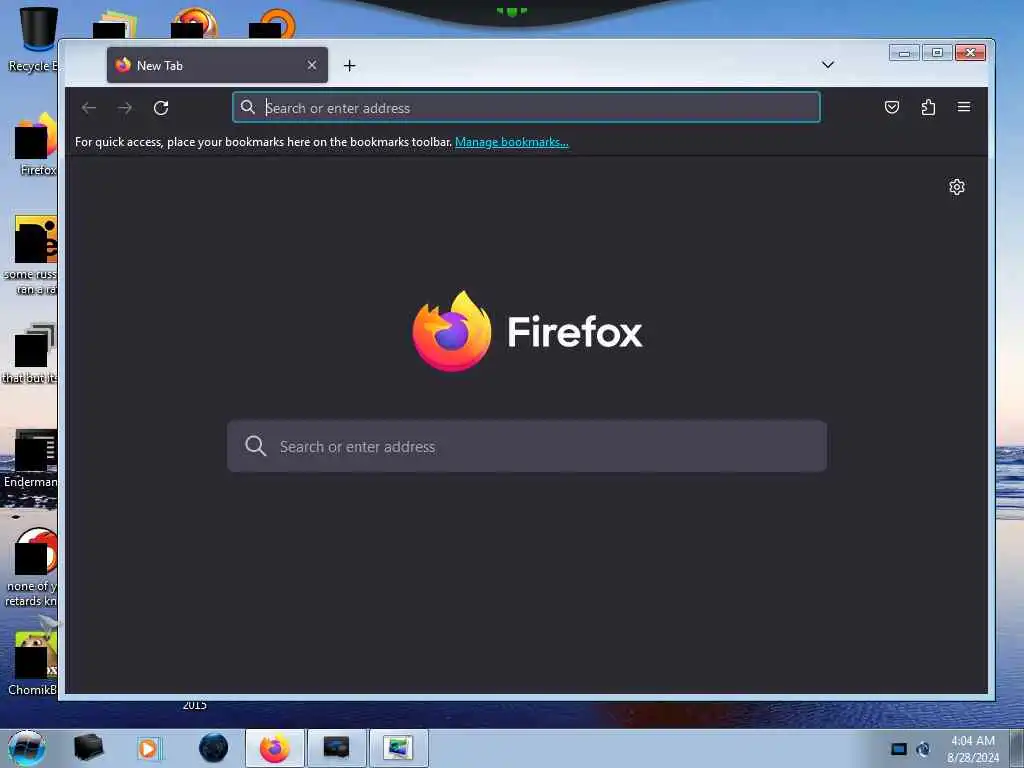Image resolution: width=1024 pixels, height=768 pixels.
Task: Focus the centered Search or enter address box
Action: coord(526,446)
